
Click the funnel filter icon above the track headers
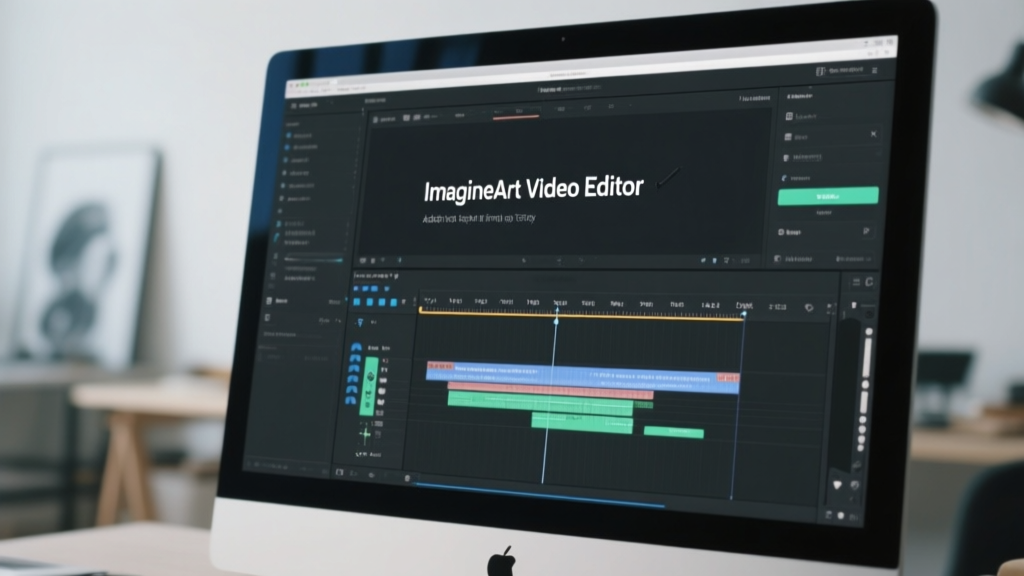(x=360, y=322)
